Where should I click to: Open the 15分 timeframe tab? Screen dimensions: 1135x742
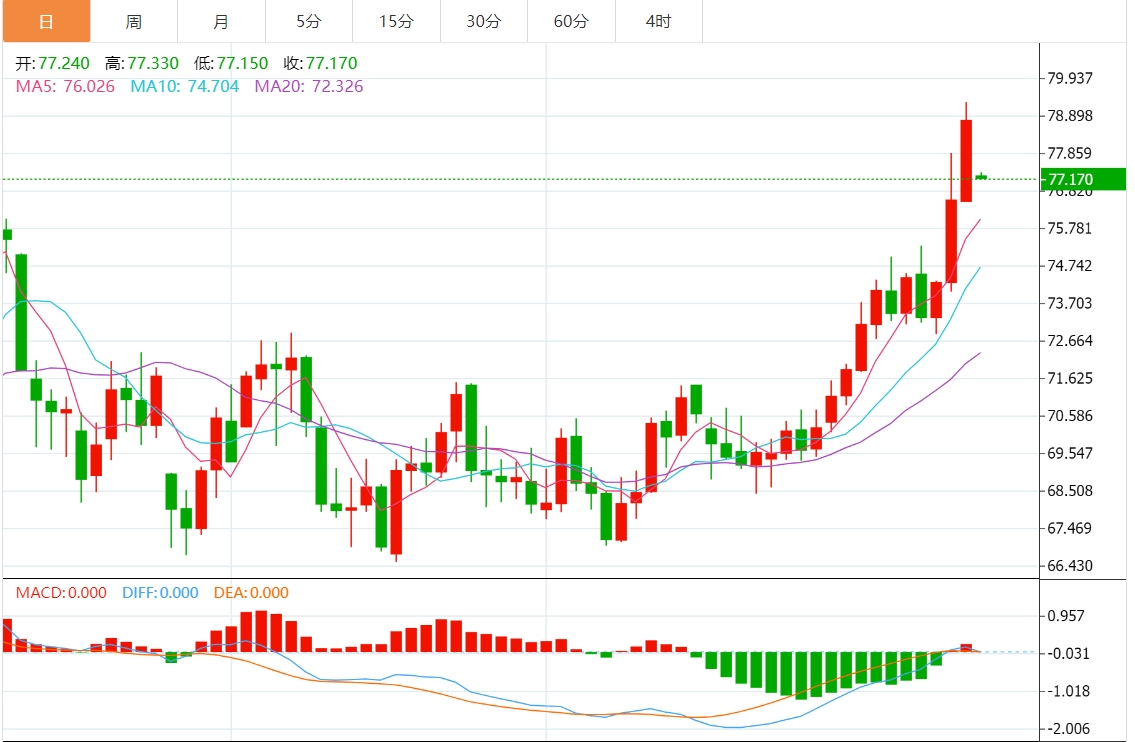point(397,22)
